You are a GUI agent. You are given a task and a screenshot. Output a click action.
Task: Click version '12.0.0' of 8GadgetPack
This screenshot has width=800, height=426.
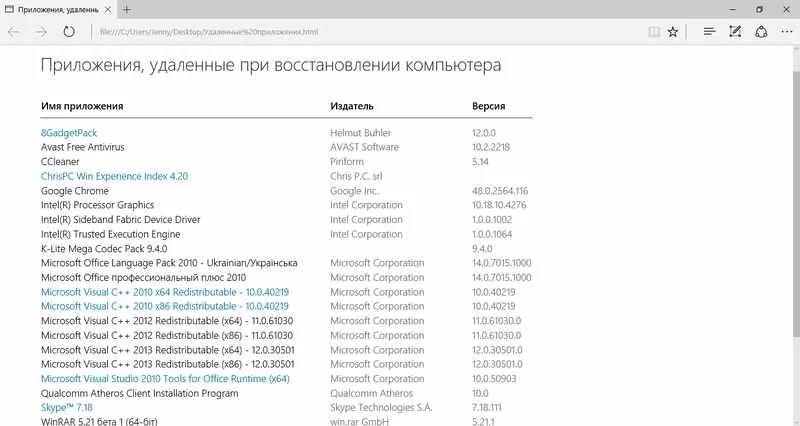click(x=484, y=133)
